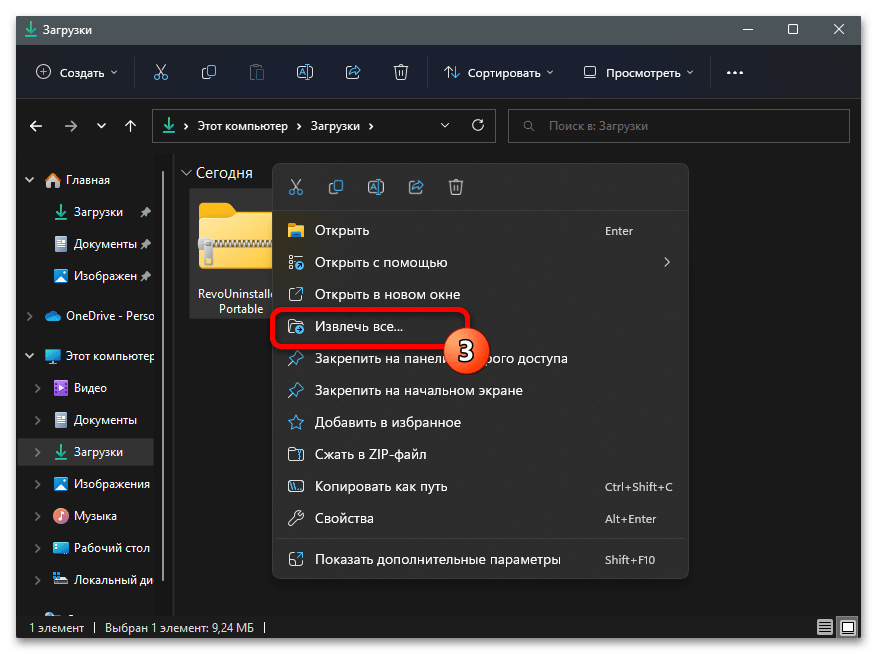Expand the Музыка tree node
Image resolution: width=877 pixels, height=654 pixels.
point(37,516)
